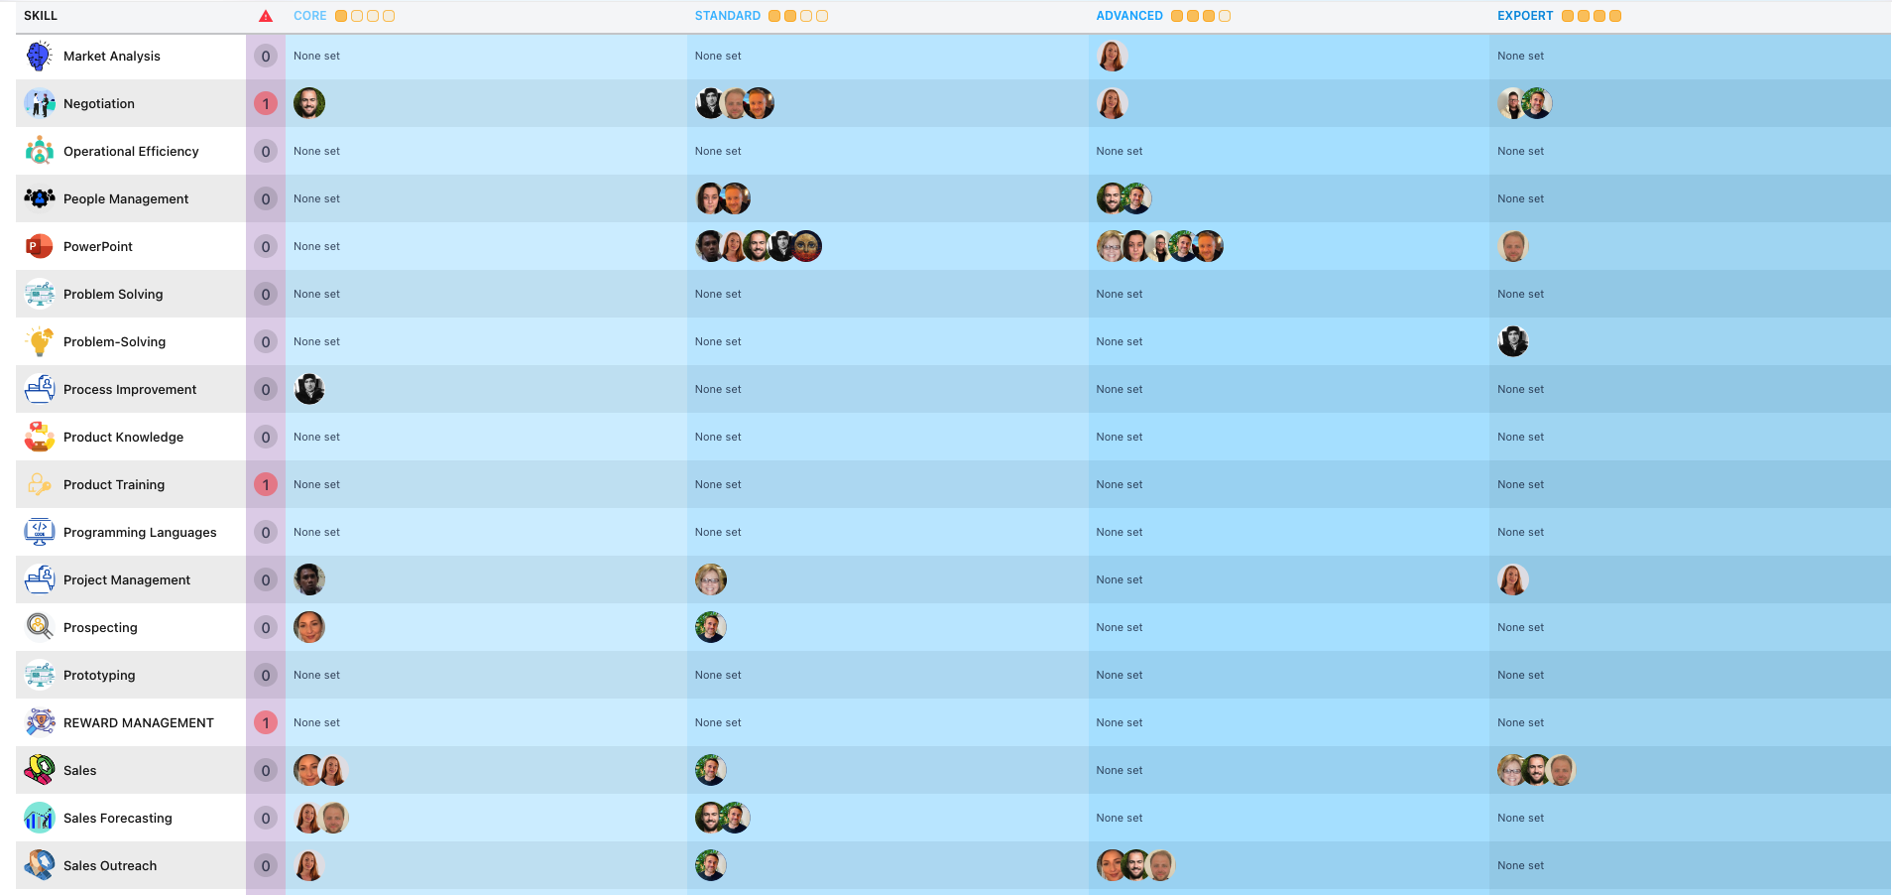The width and height of the screenshot is (1892, 895).
Task: Click the Programming Languages code icon
Action: (39, 532)
